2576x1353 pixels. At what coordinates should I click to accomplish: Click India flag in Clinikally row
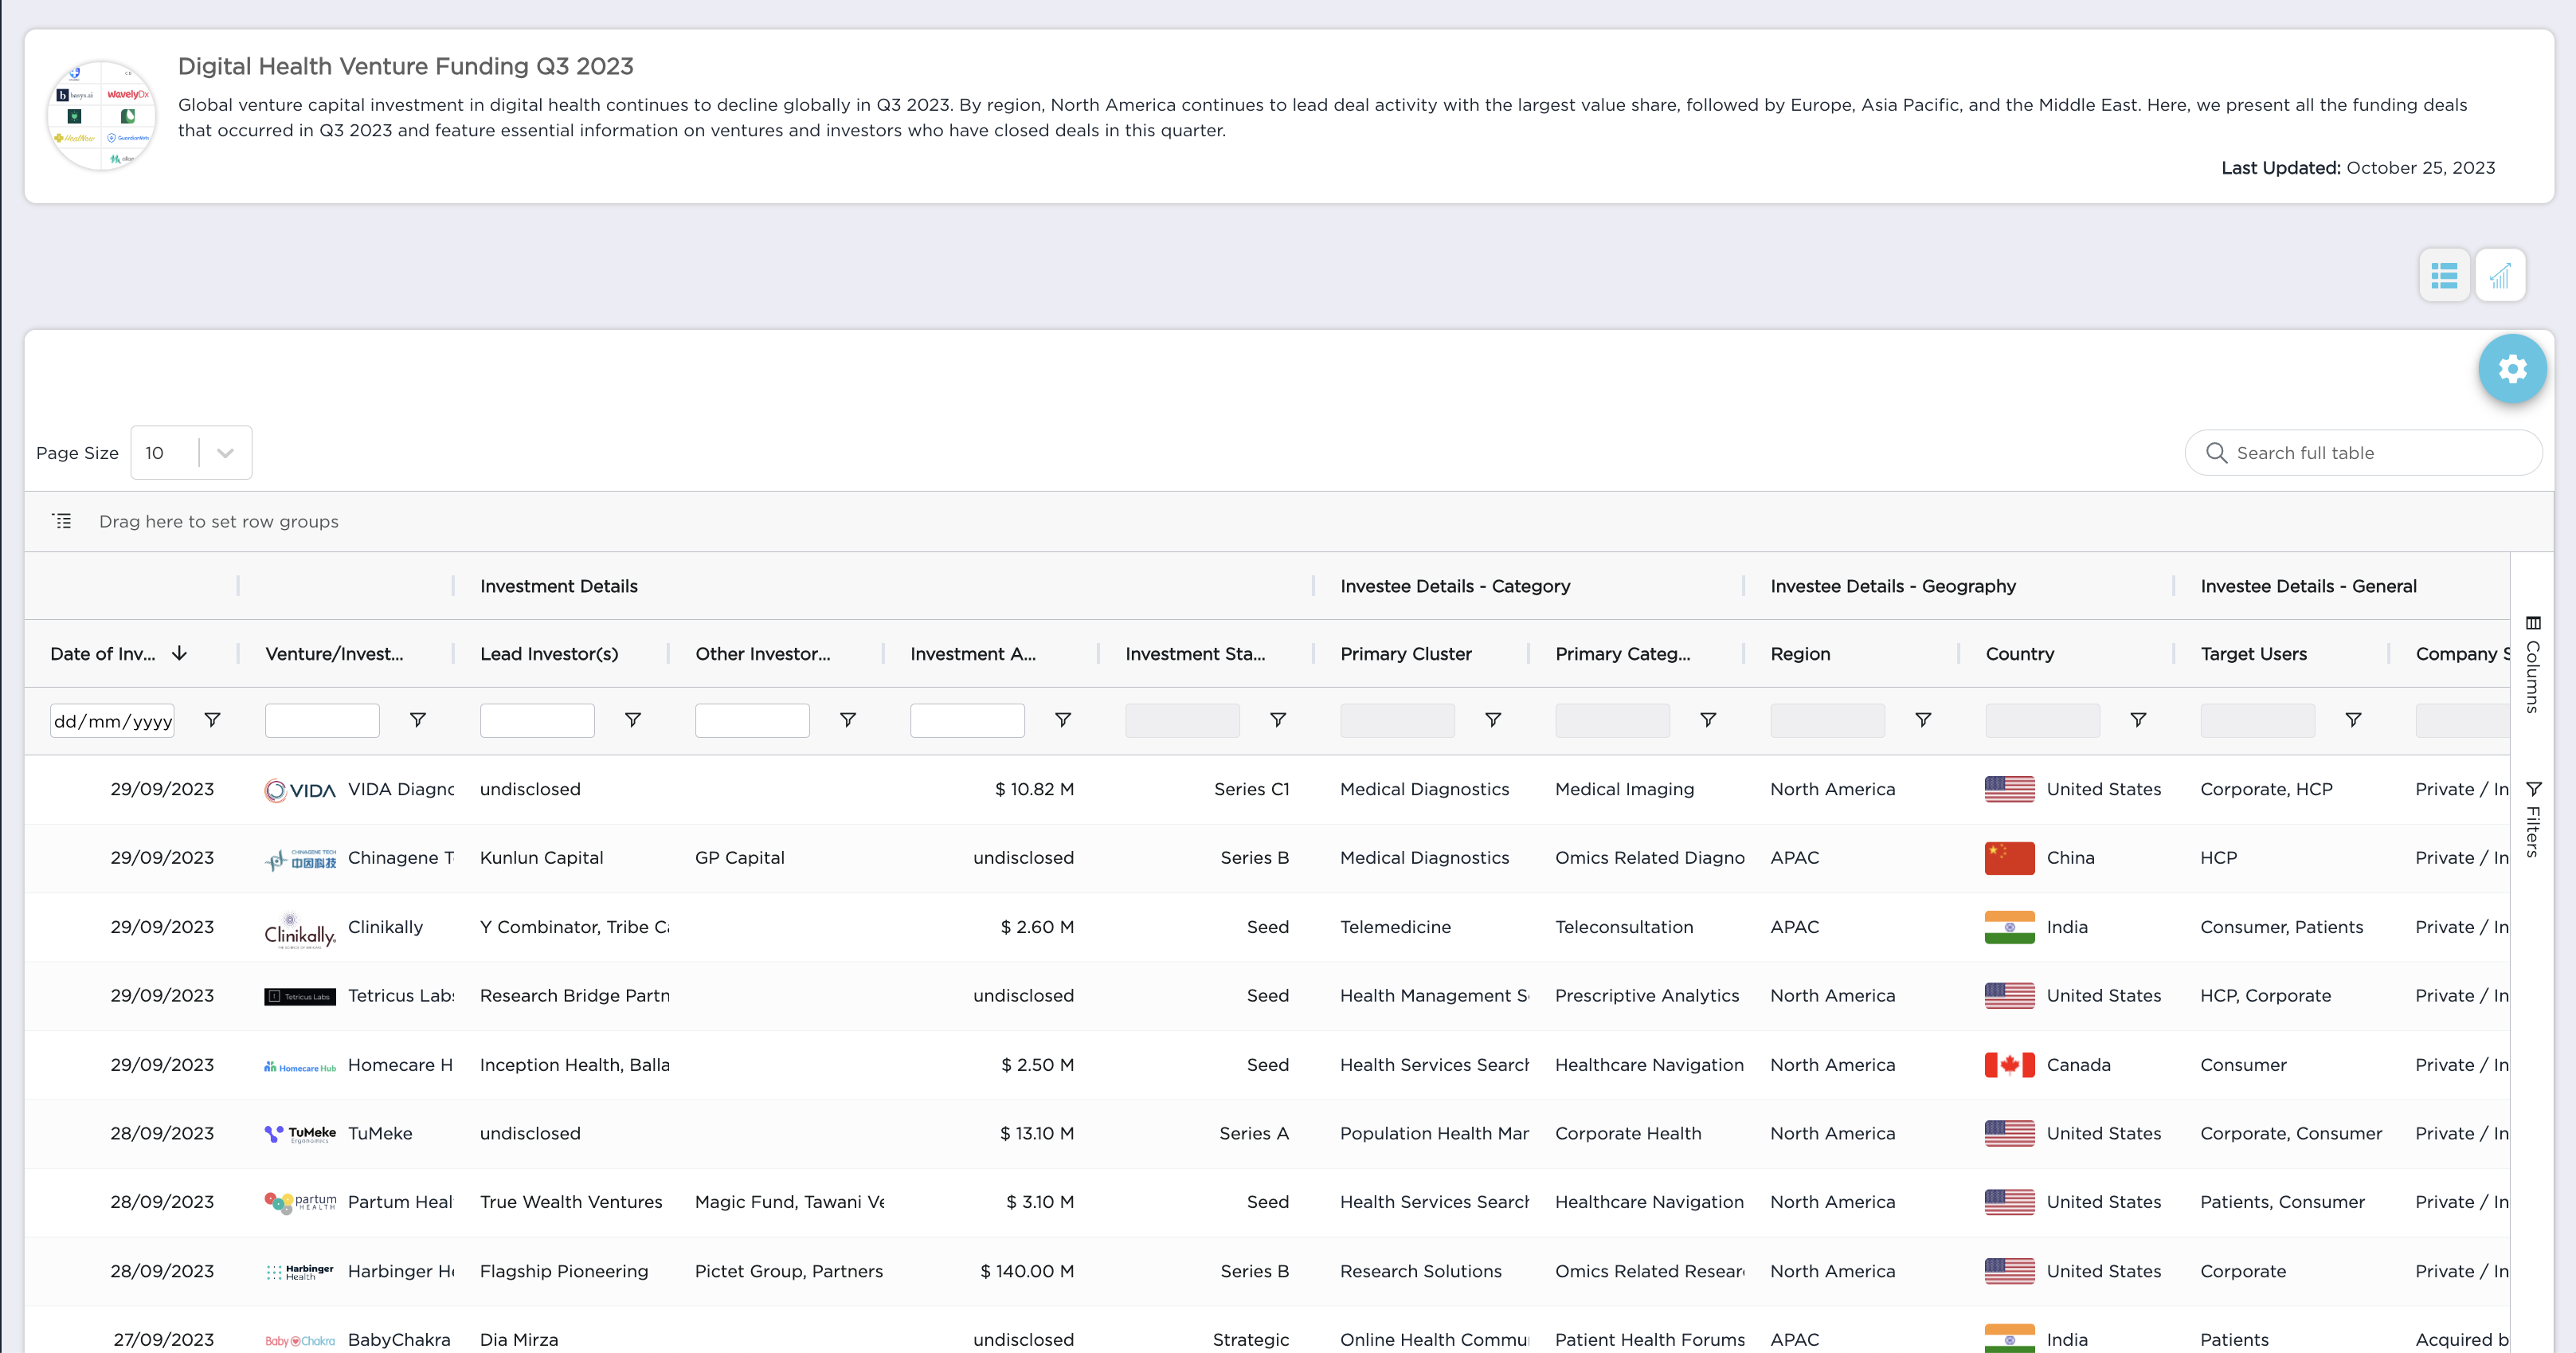click(2009, 927)
